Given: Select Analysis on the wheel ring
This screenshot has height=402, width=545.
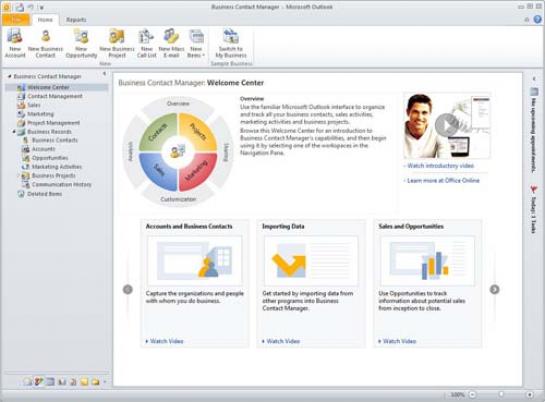Looking at the screenshot, I should (x=131, y=151).
